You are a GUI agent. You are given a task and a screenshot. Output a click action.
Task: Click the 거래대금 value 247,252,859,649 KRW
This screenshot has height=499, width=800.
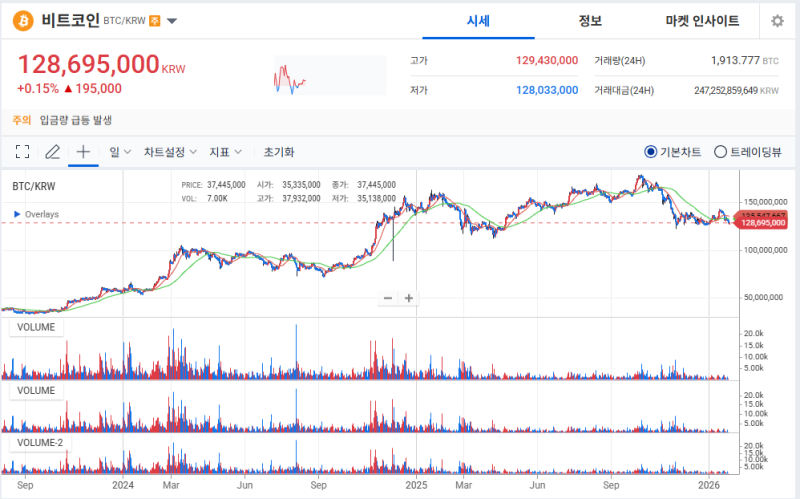click(x=736, y=91)
